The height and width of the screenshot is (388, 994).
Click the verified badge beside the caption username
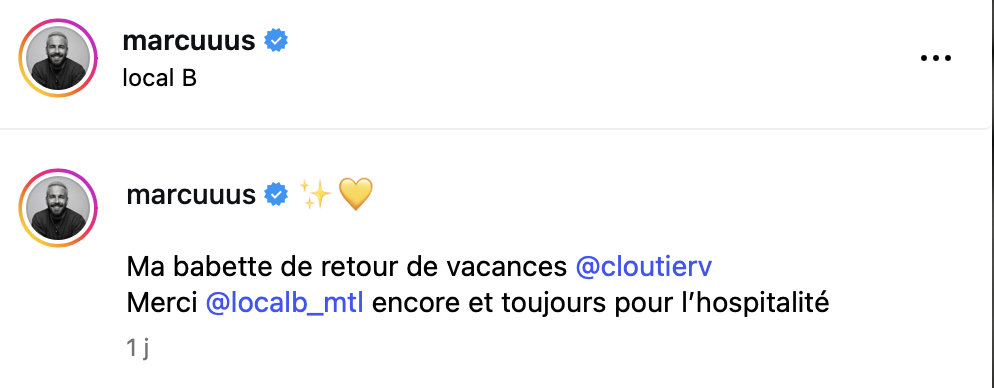coord(276,194)
